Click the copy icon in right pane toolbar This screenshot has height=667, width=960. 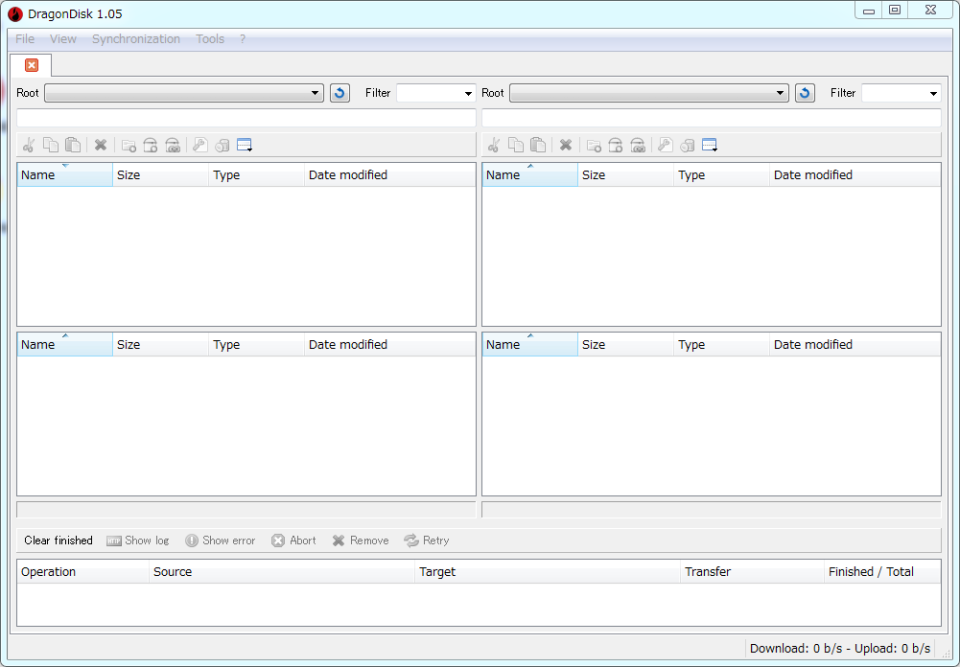[x=516, y=145]
